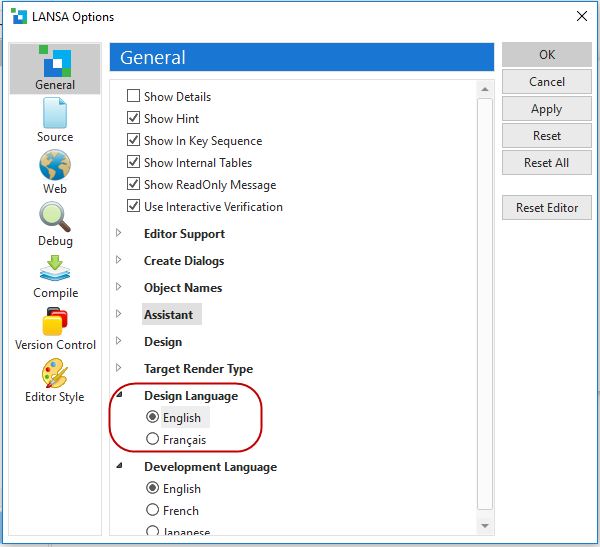Expand the Editor Support section
The height and width of the screenshot is (547, 600).
coord(119,234)
